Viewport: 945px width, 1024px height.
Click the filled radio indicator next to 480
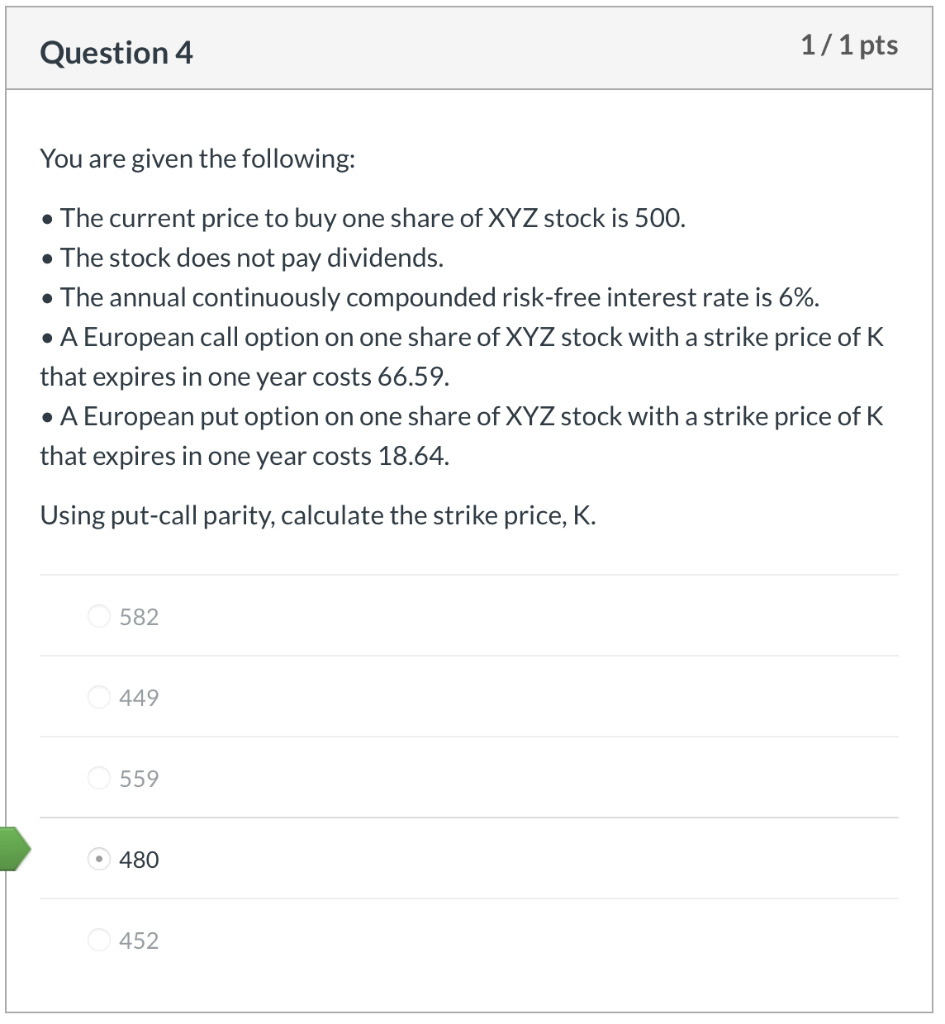99,859
